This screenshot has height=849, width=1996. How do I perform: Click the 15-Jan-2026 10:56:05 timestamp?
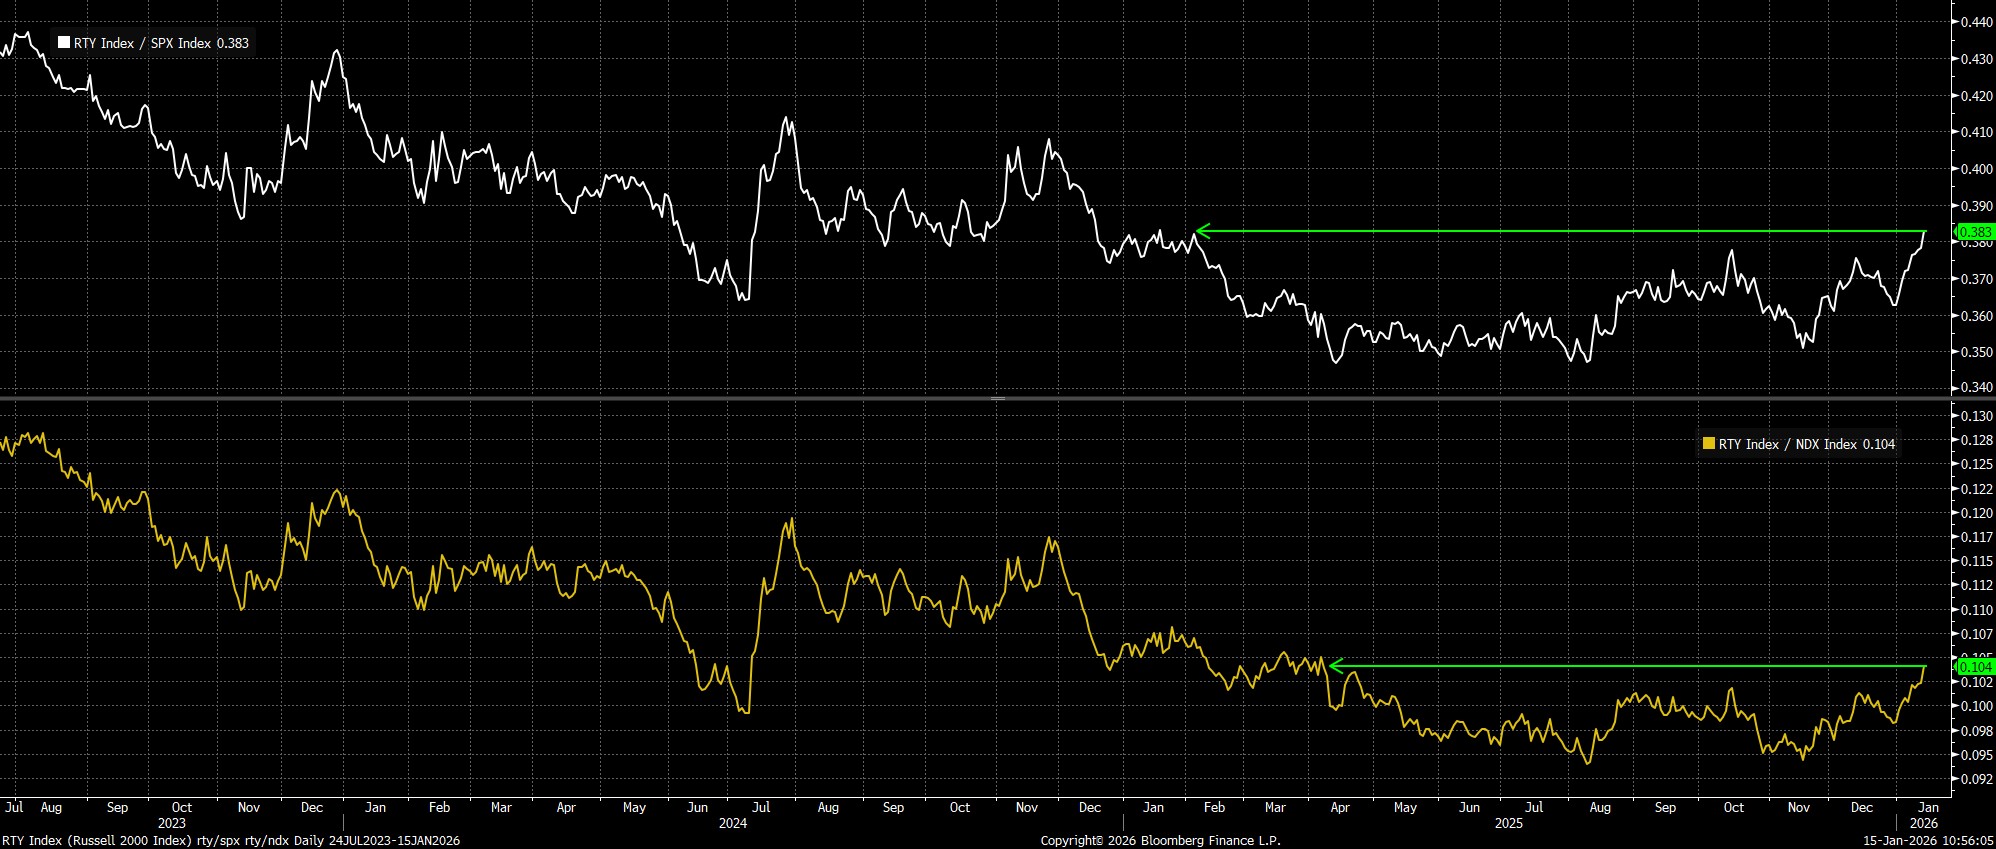pos(1926,841)
